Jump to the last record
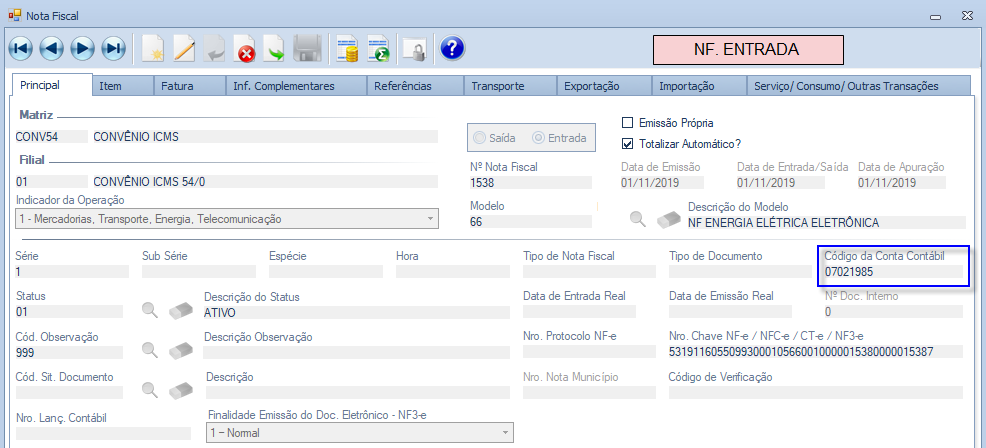Viewport: 986px width, 448px height. coord(114,48)
